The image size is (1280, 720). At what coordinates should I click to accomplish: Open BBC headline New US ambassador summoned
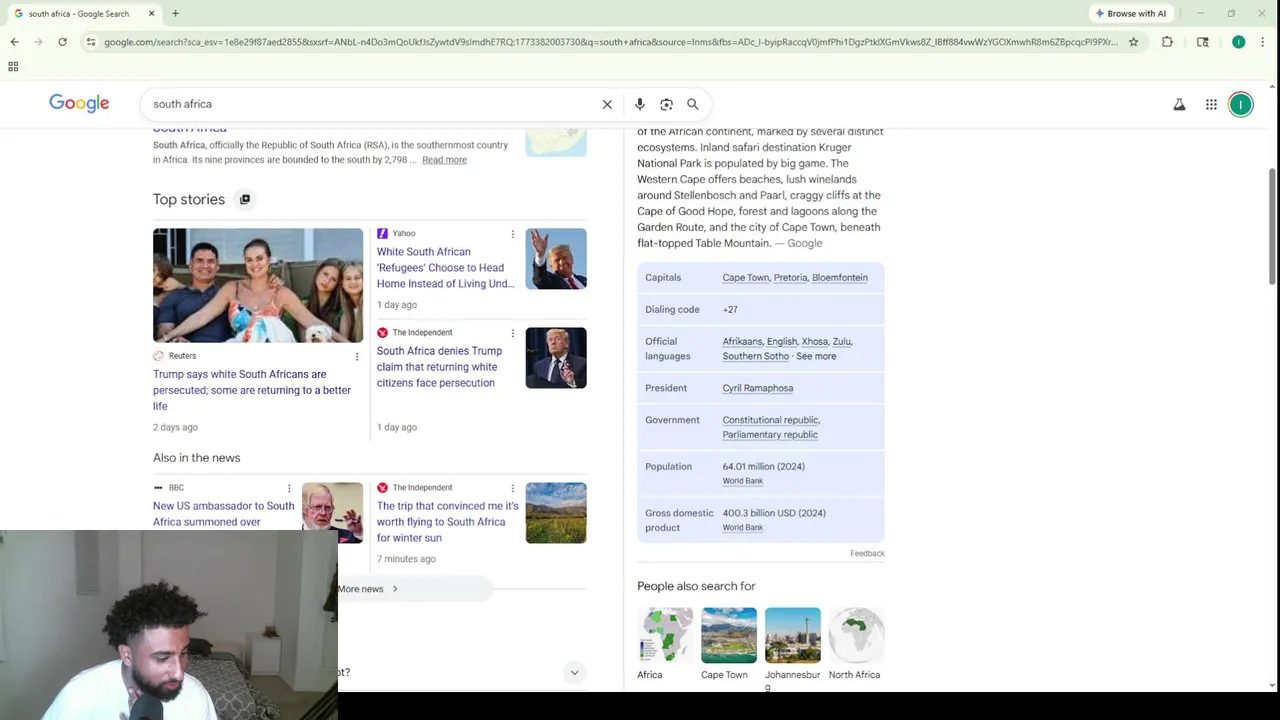pos(223,514)
